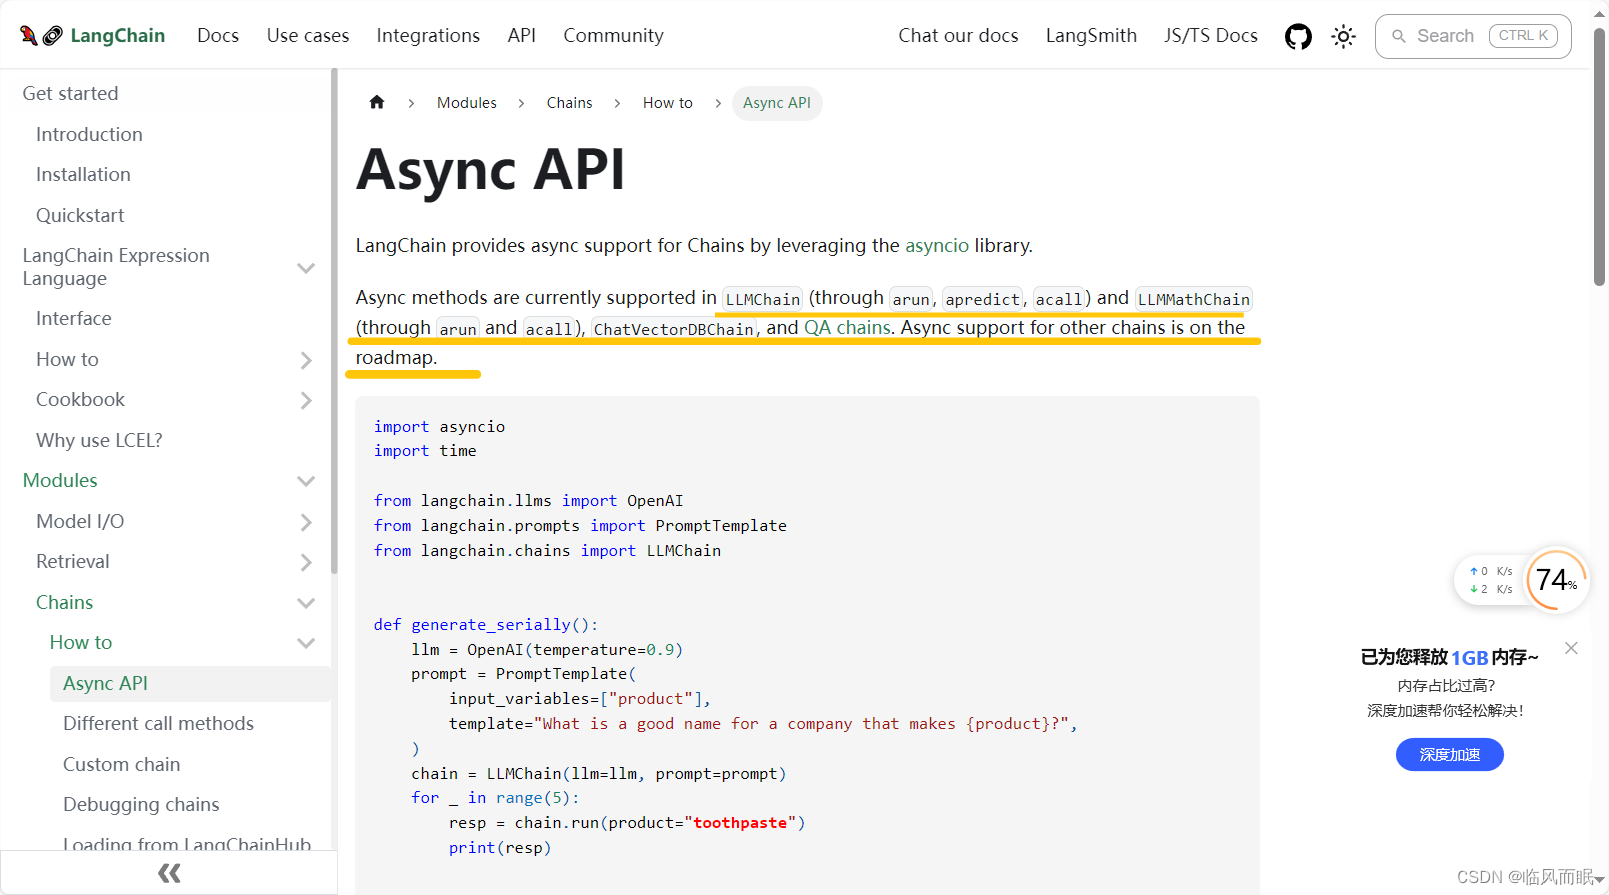Open the Docs nav item
The image size is (1609, 895).
[218, 36]
